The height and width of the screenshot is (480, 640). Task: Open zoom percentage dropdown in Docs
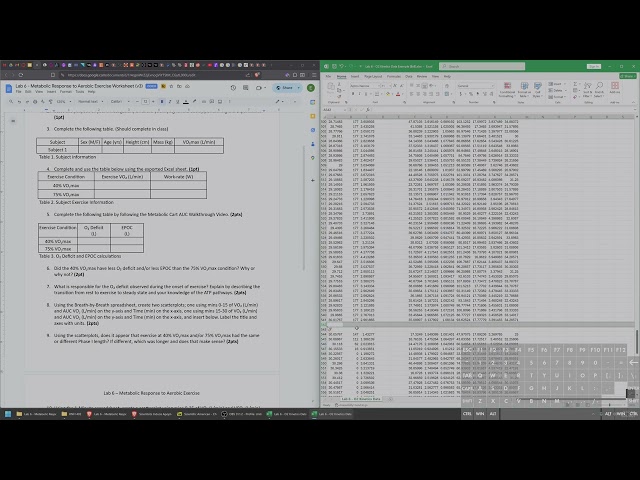64,101
